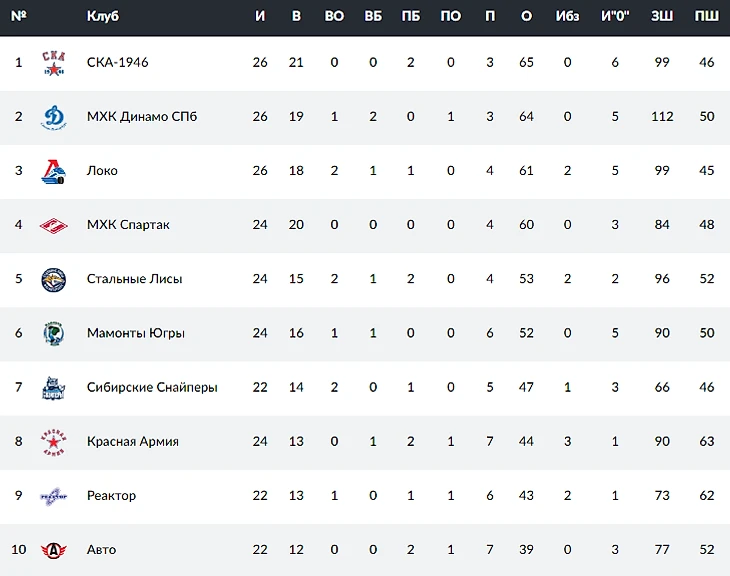
Task: Click the СКА-1946 team logo
Action: (x=53, y=63)
